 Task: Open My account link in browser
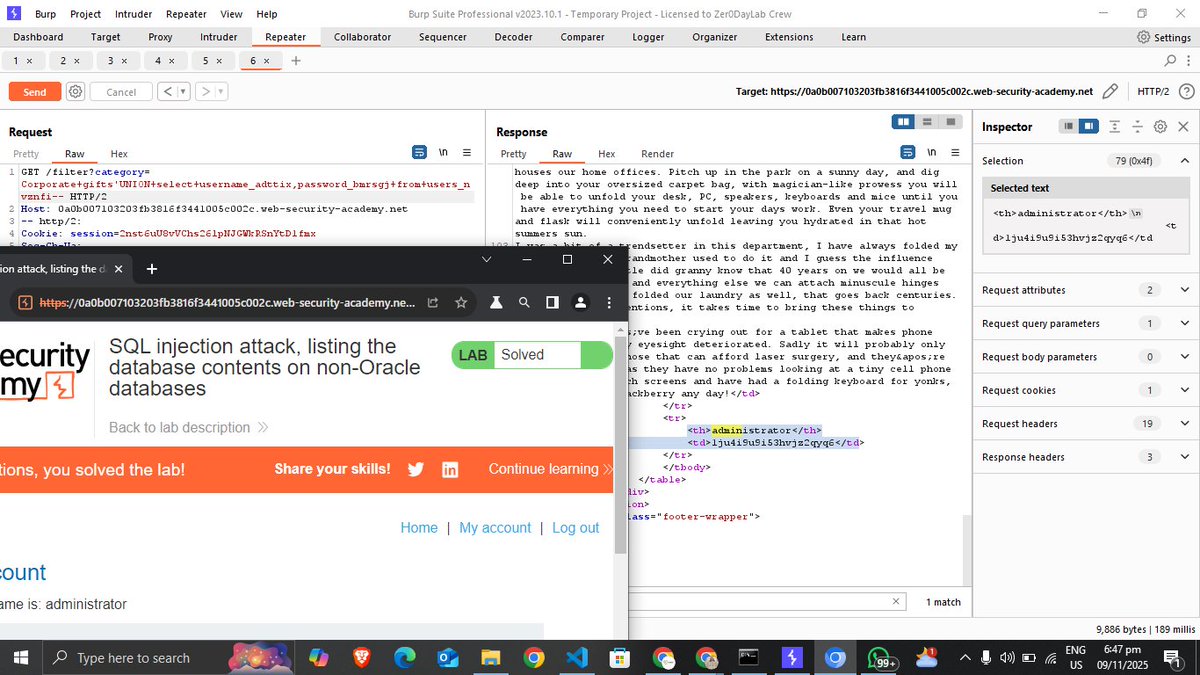click(495, 528)
